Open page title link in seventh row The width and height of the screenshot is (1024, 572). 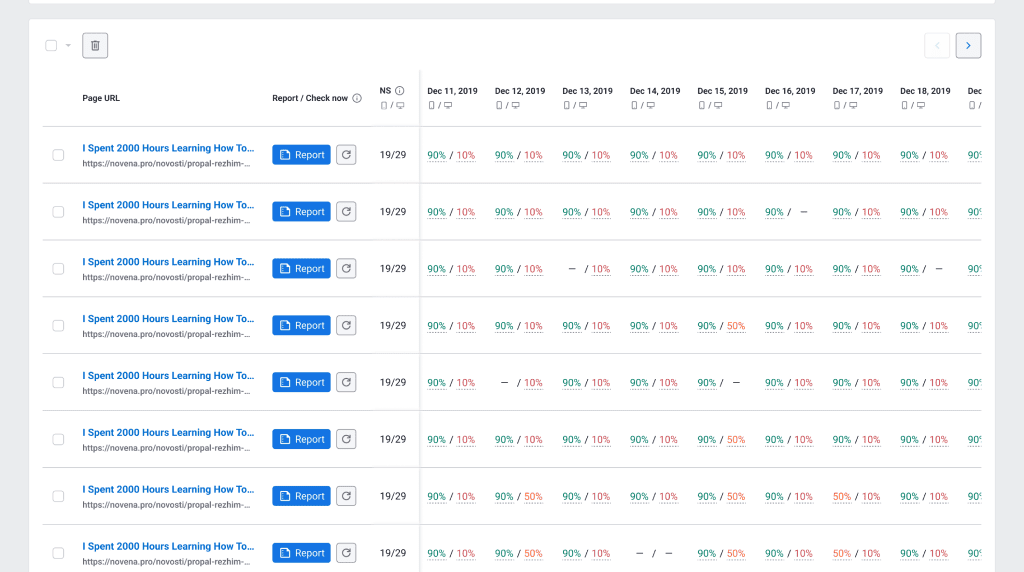point(168,489)
